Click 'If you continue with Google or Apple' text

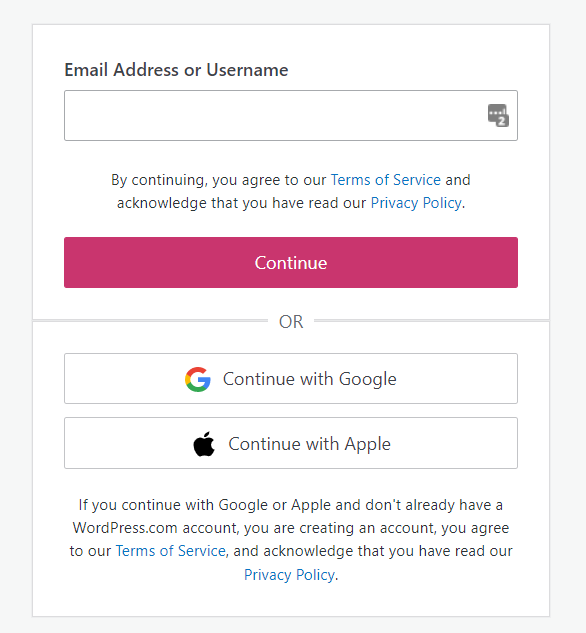(205, 505)
